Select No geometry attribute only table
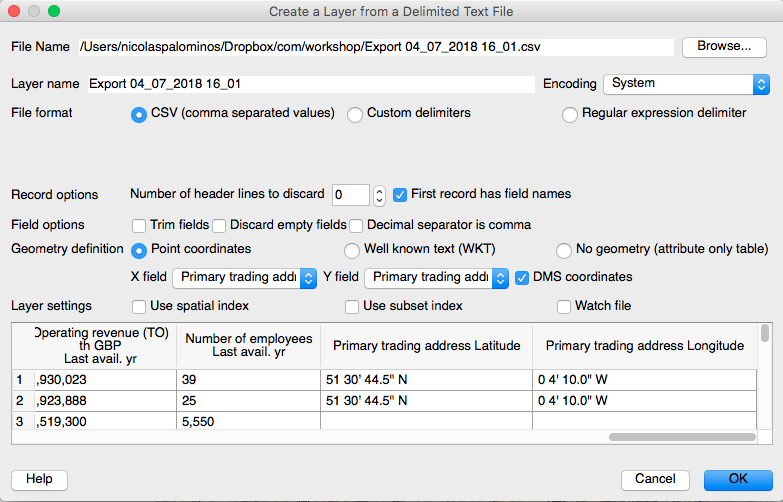The width and height of the screenshot is (783, 502). 564,250
